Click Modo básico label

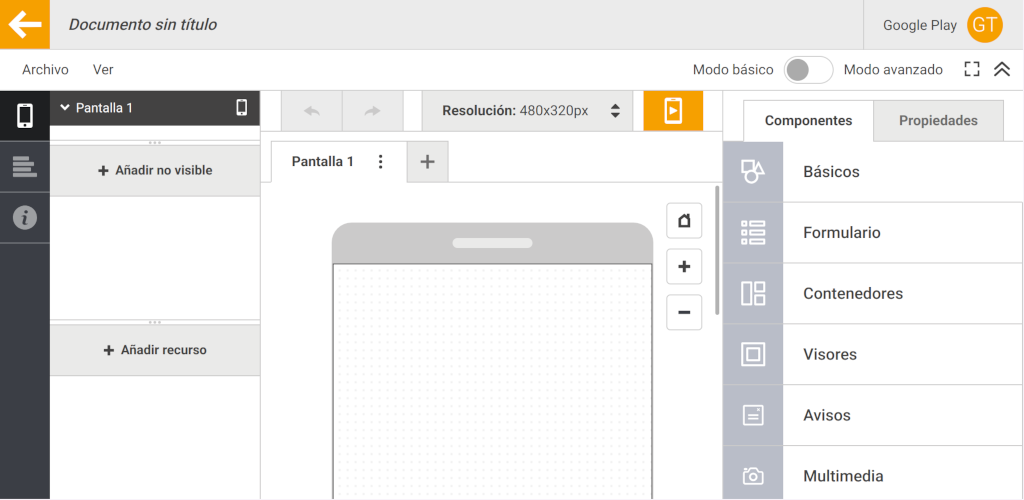click(x=733, y=70)
